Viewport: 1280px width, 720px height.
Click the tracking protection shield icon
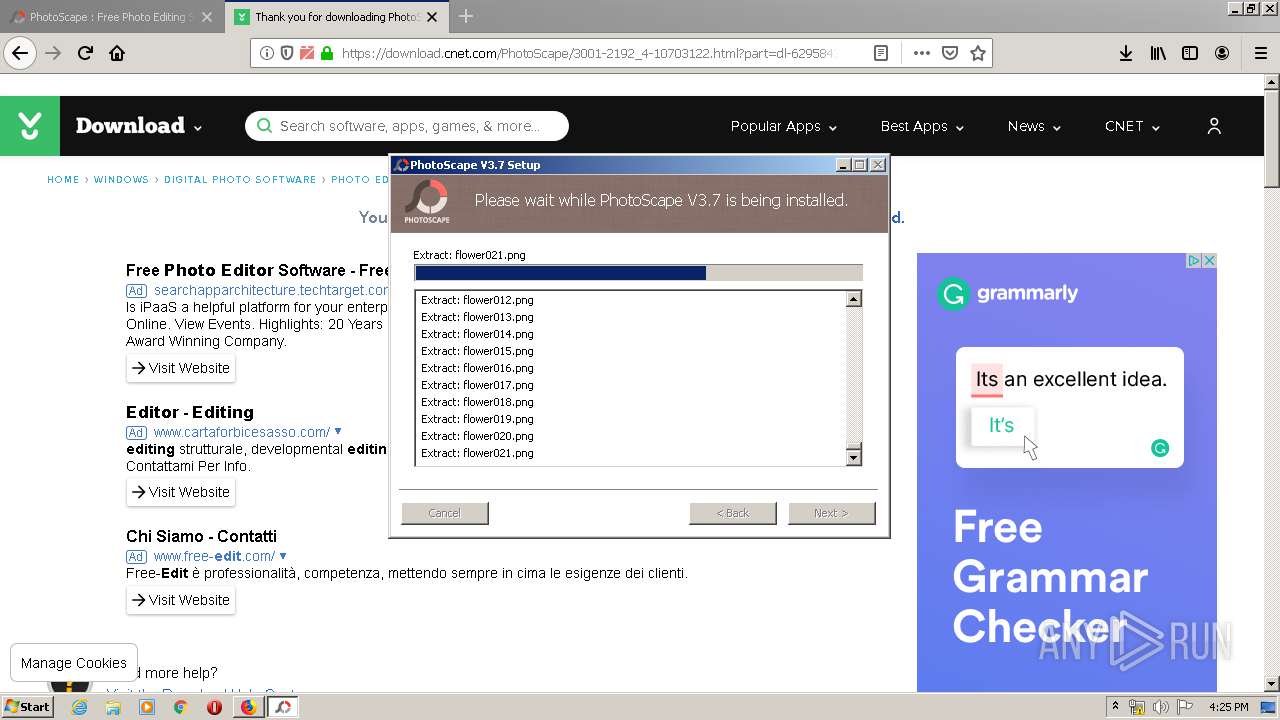tap(287, 53)
